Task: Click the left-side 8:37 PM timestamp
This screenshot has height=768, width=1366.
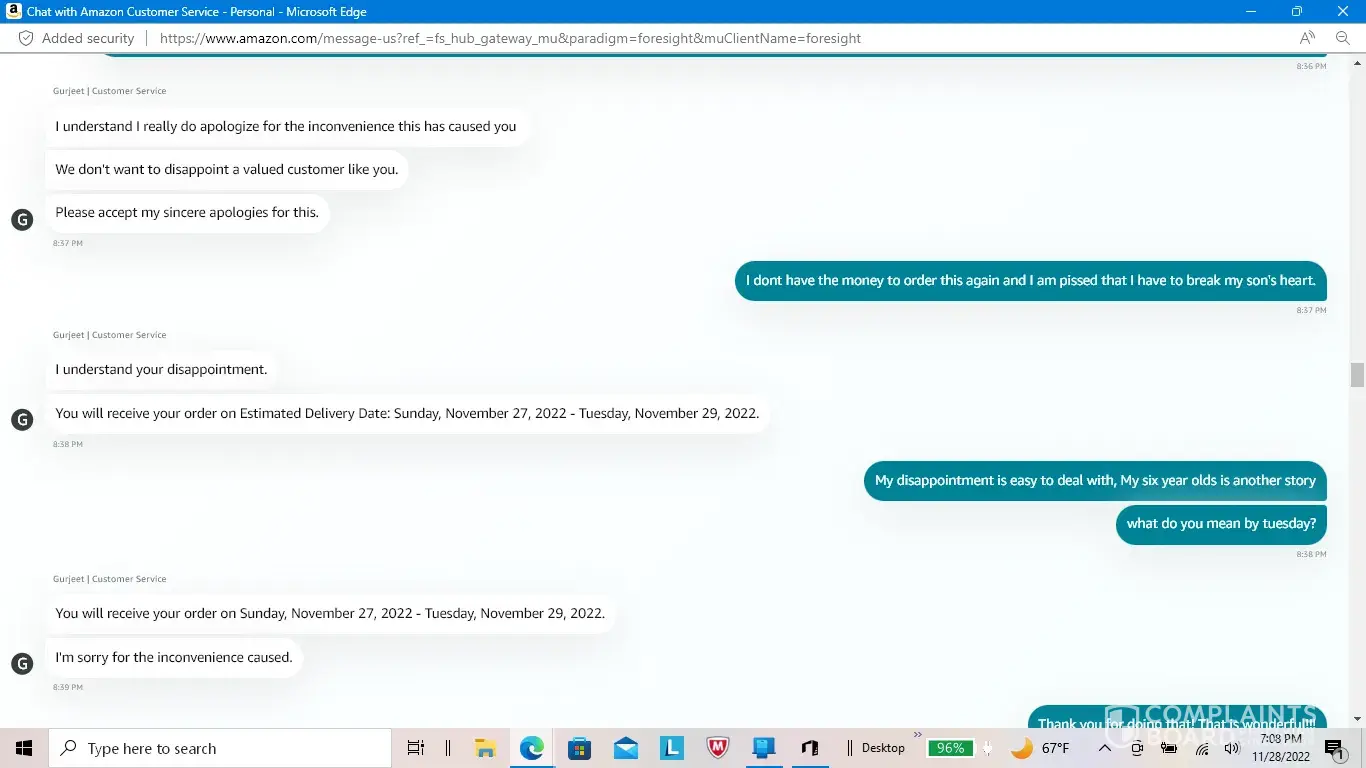Action: coord(68,243)
